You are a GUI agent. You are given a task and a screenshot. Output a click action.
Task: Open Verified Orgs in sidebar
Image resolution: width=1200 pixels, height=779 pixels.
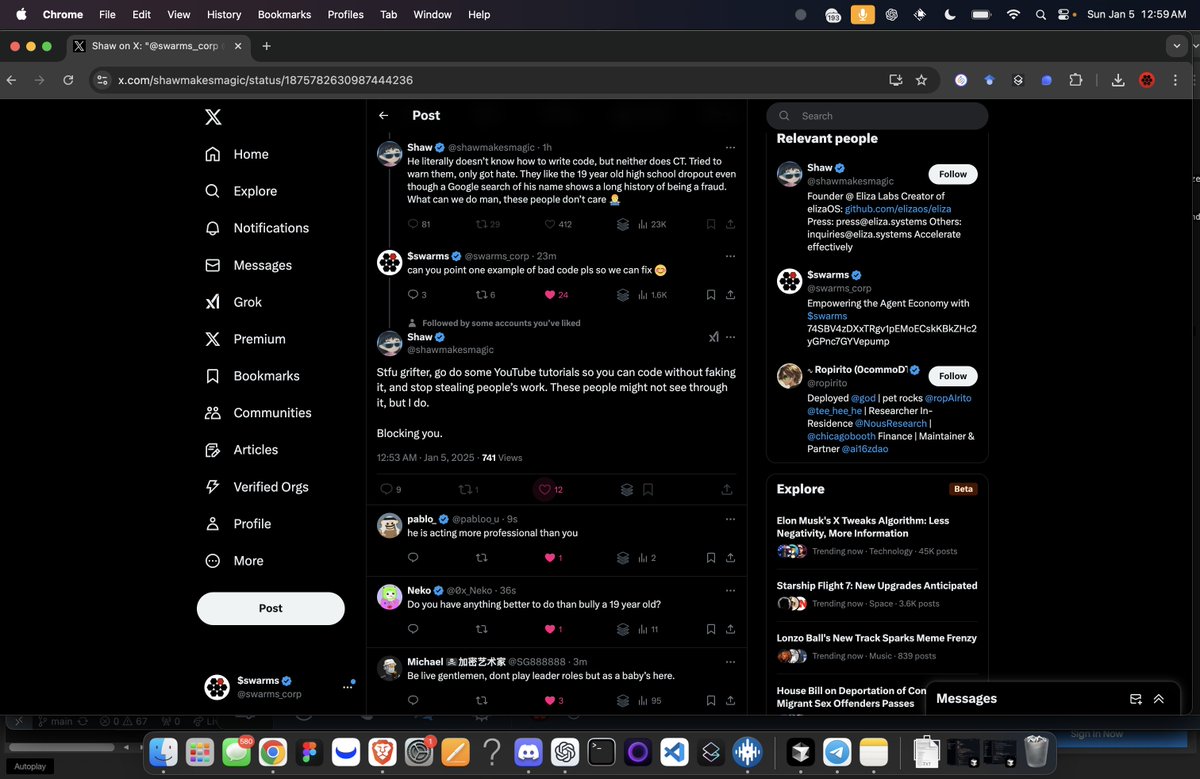pos(256,487)
